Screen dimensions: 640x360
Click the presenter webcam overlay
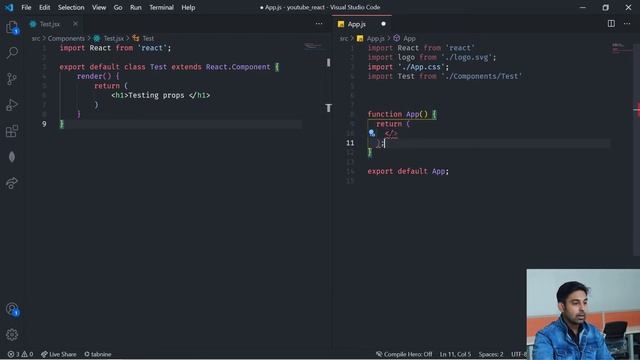click(x=583, y=314)
